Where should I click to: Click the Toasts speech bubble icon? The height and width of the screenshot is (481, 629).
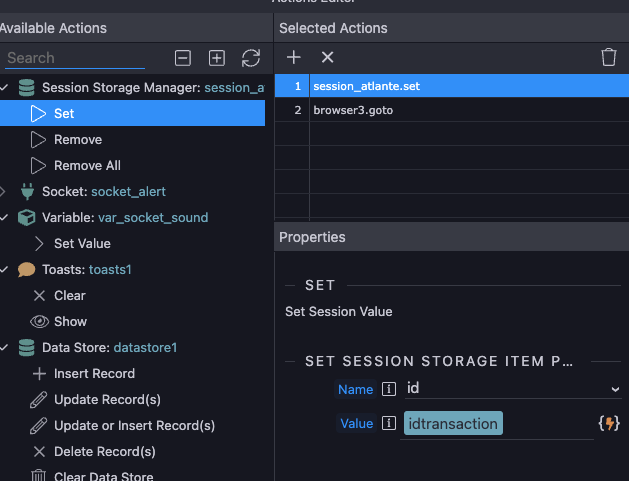click(26, 270)
